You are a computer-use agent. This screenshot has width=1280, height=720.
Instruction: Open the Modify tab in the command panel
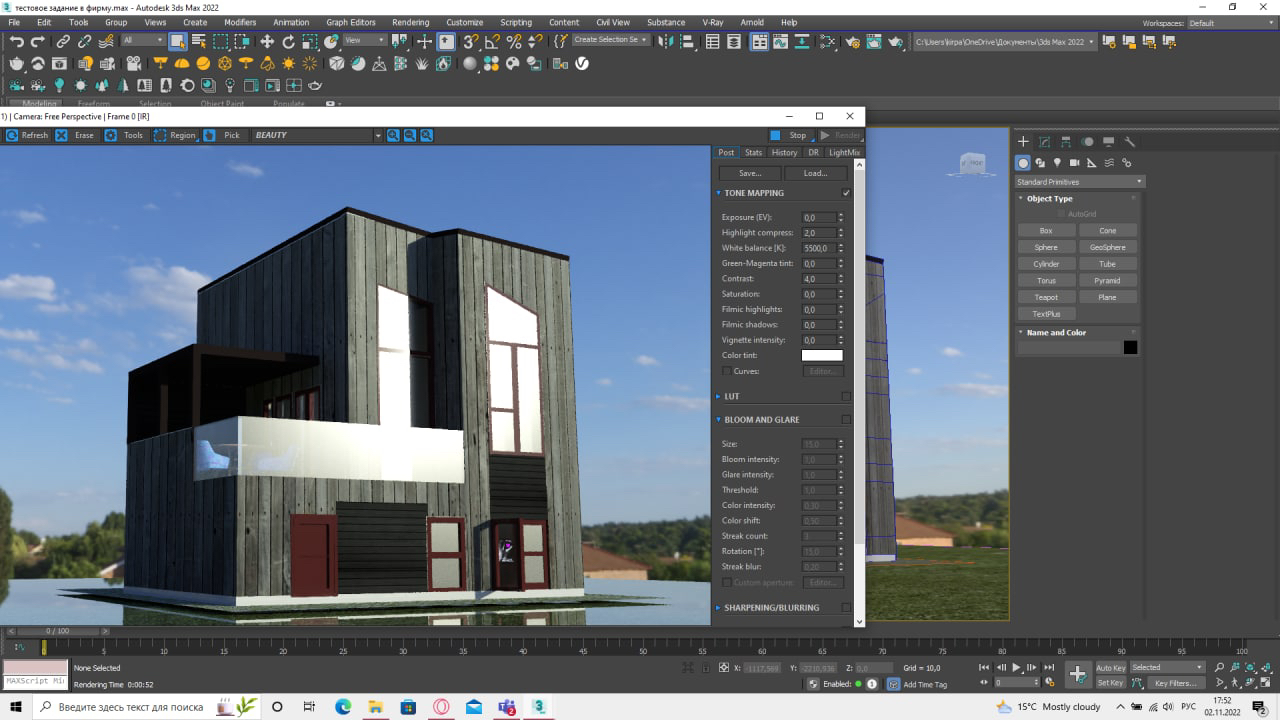click(1044, 142)
